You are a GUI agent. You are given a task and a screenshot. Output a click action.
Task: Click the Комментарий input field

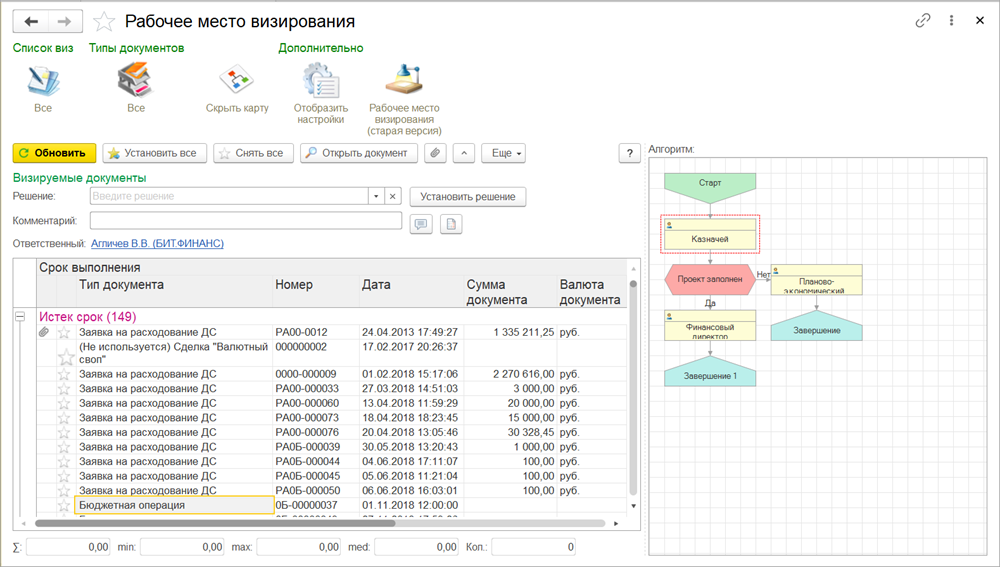[246, 221]
